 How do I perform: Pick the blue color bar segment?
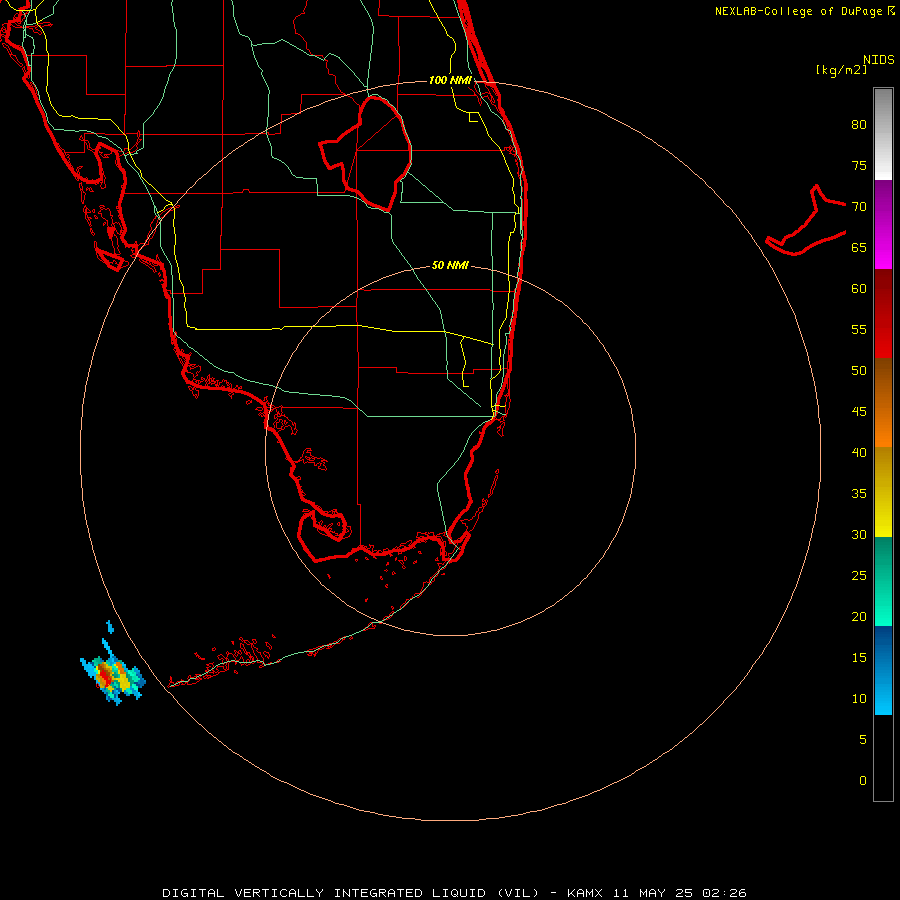coord(883,670)
